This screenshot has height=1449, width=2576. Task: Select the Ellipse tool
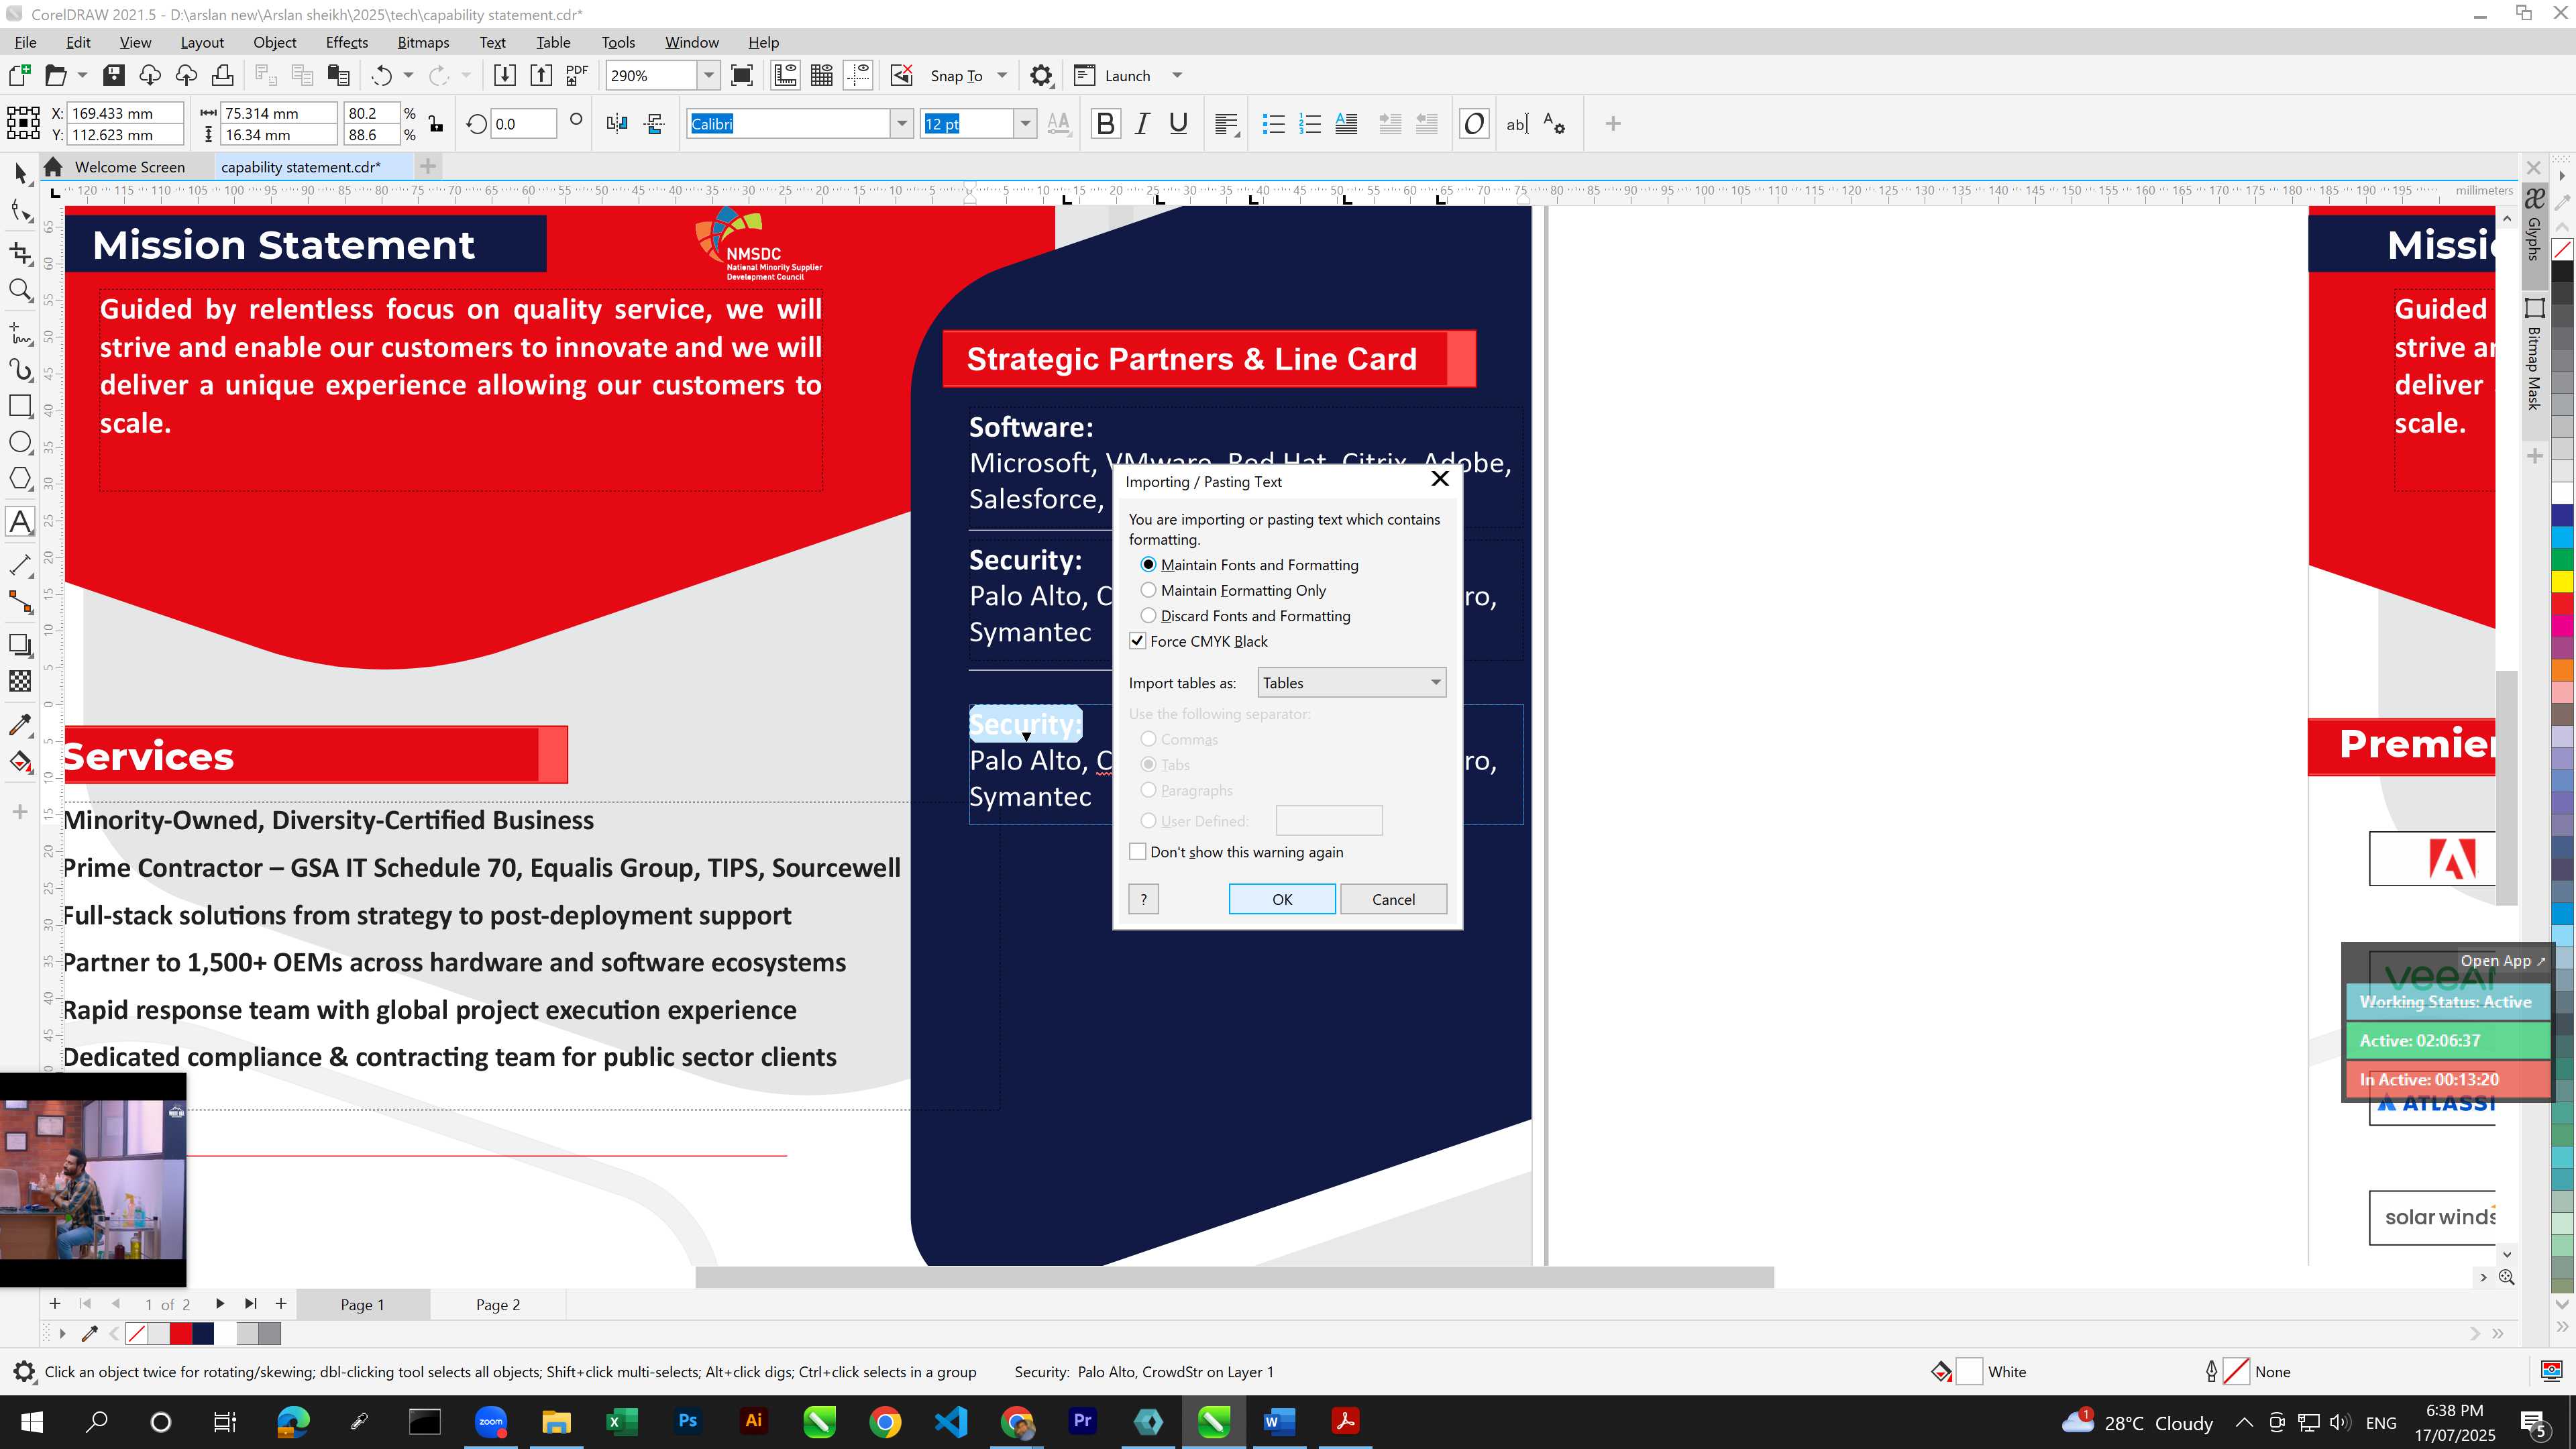21,443
